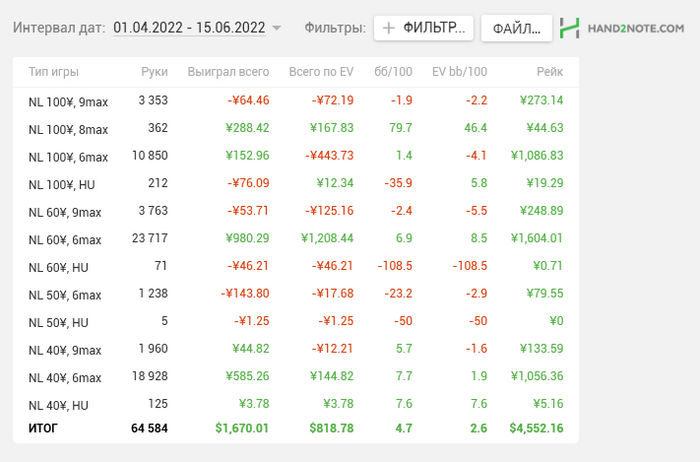The height and width of the screenshot is (462, 700).
Task: Select the NL 40¥, 6max row
Action: click(x=296, y=377)
